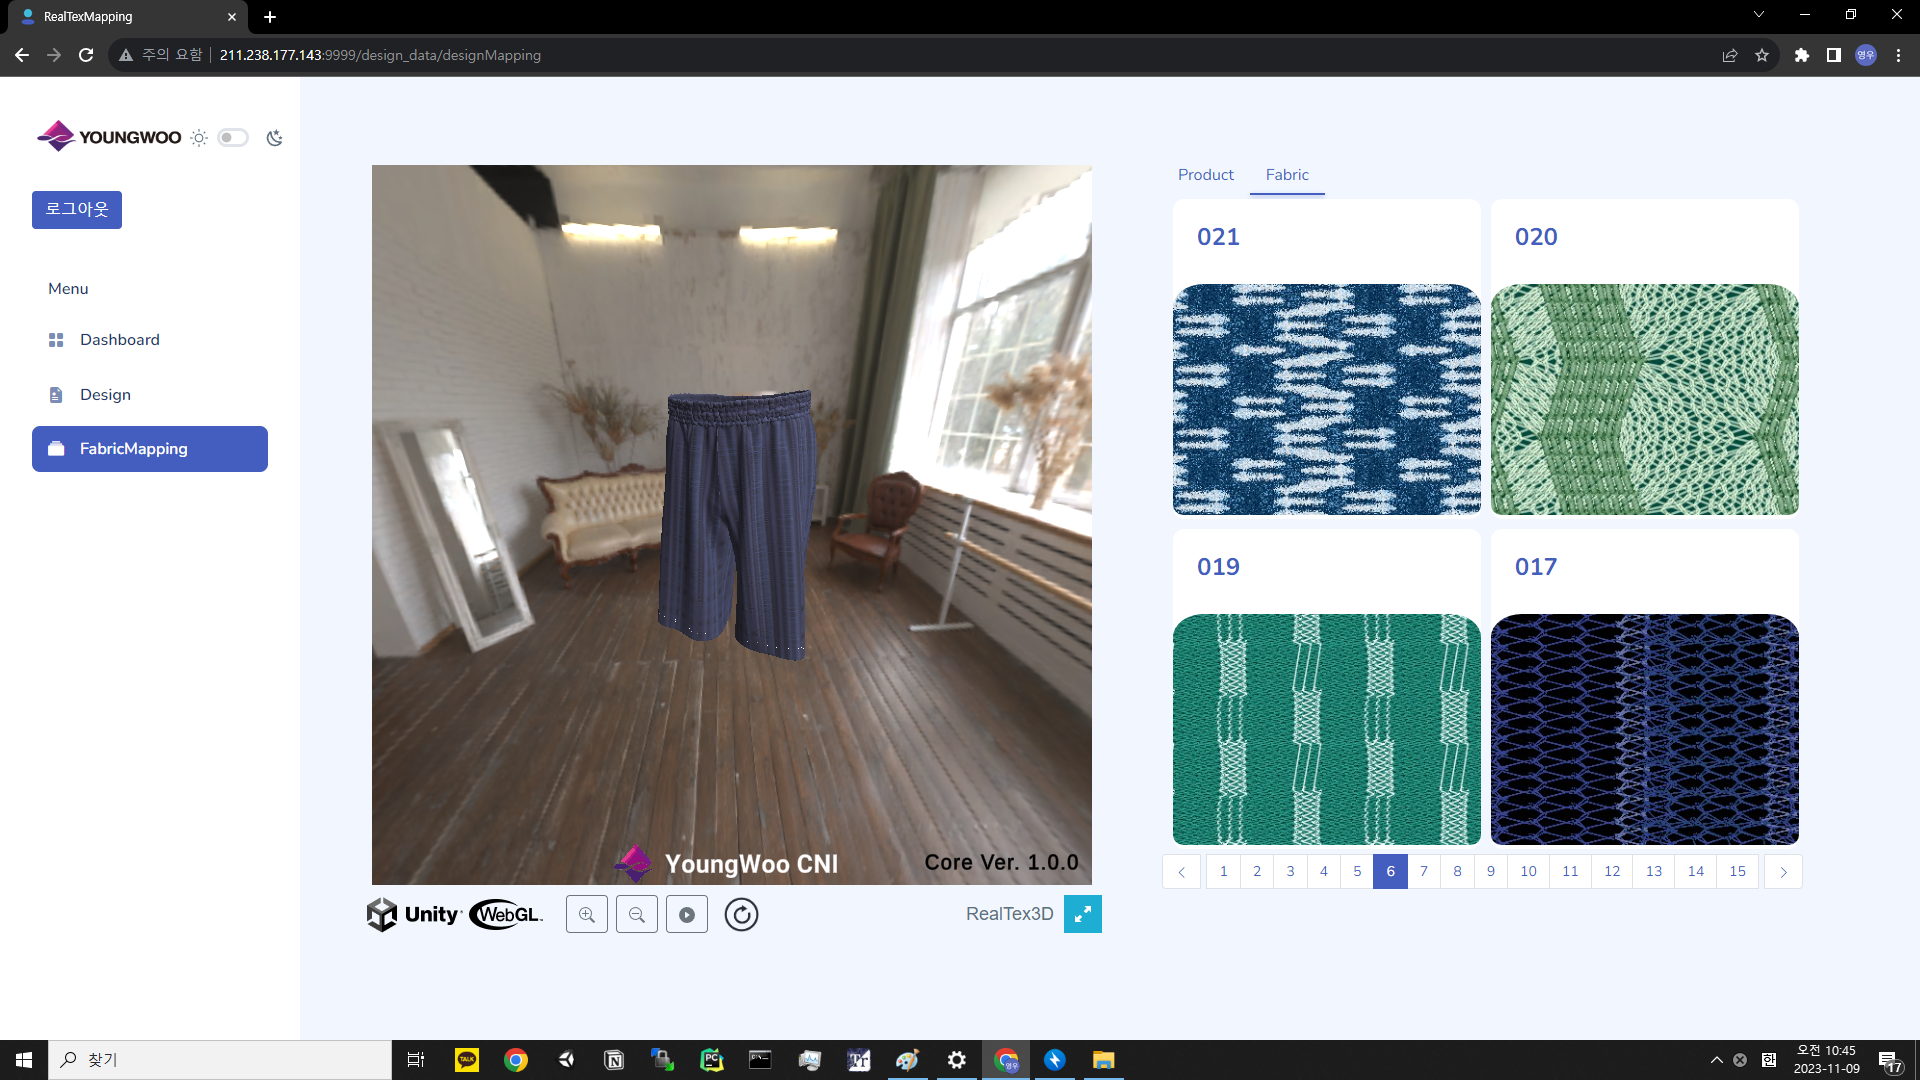Screen dimensions: 1920x1080
Task: Open the Dashboard menu item
Action: pos(119,340)
